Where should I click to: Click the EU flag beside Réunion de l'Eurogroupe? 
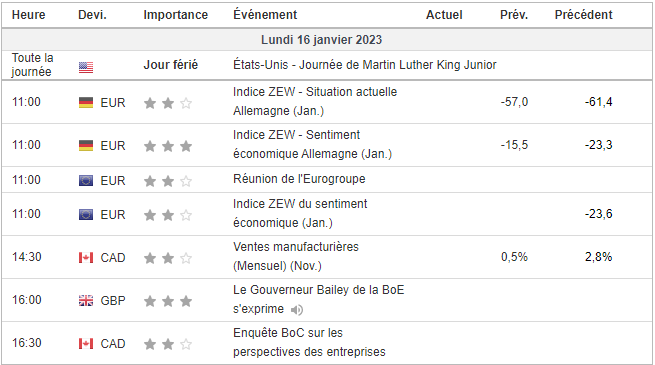[86, 180]
